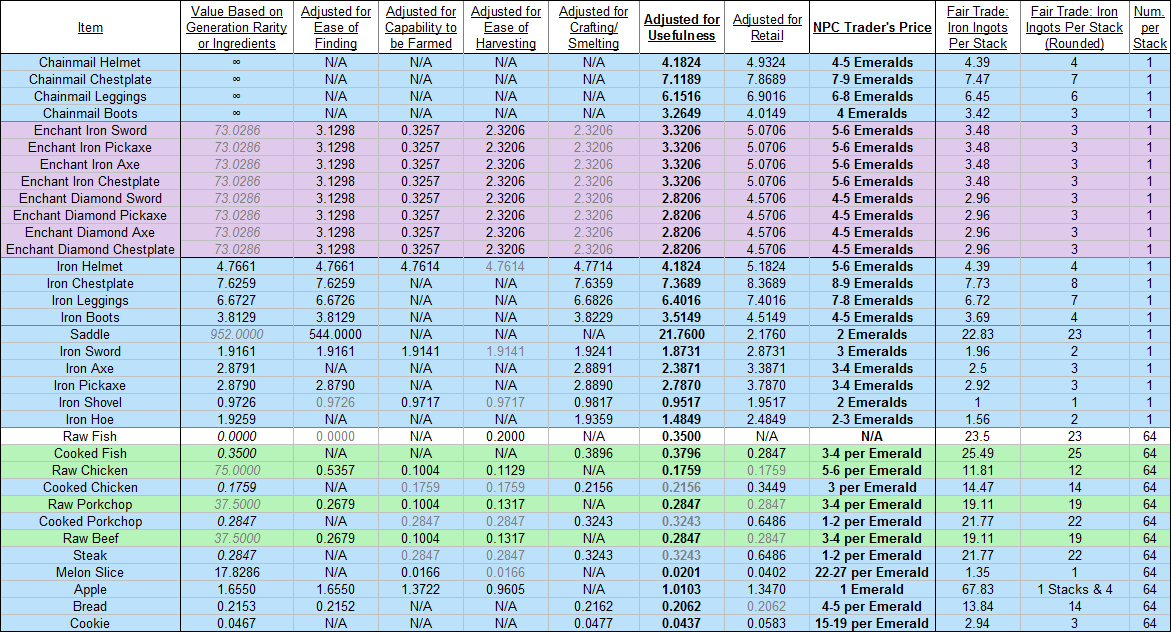The image size is (1171, 632).
Task: Click Raw Fish's '0.2000' harvesting value
Action: point(506,436)
